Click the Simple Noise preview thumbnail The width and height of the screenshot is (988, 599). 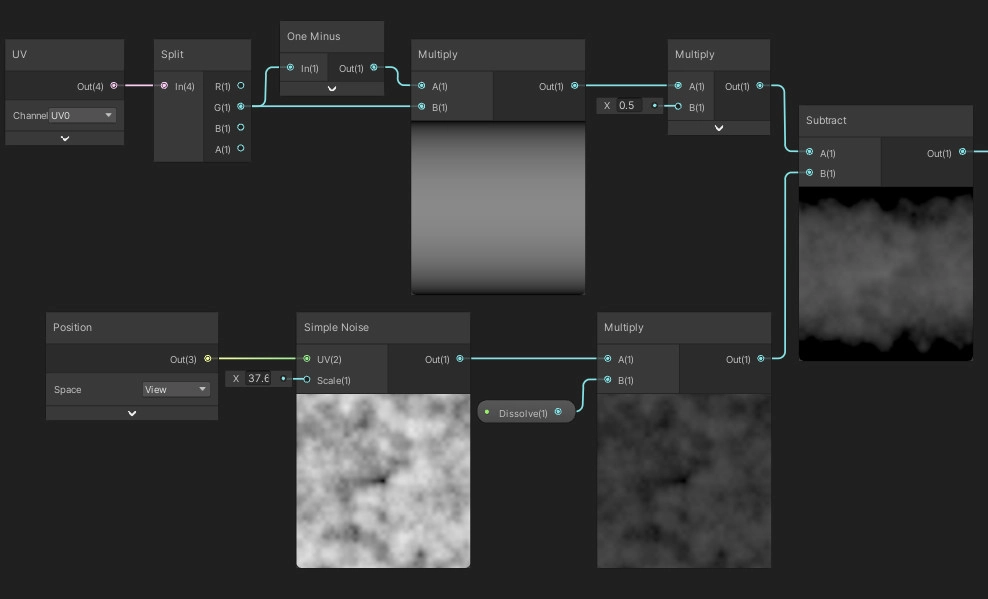pos(383,481)
